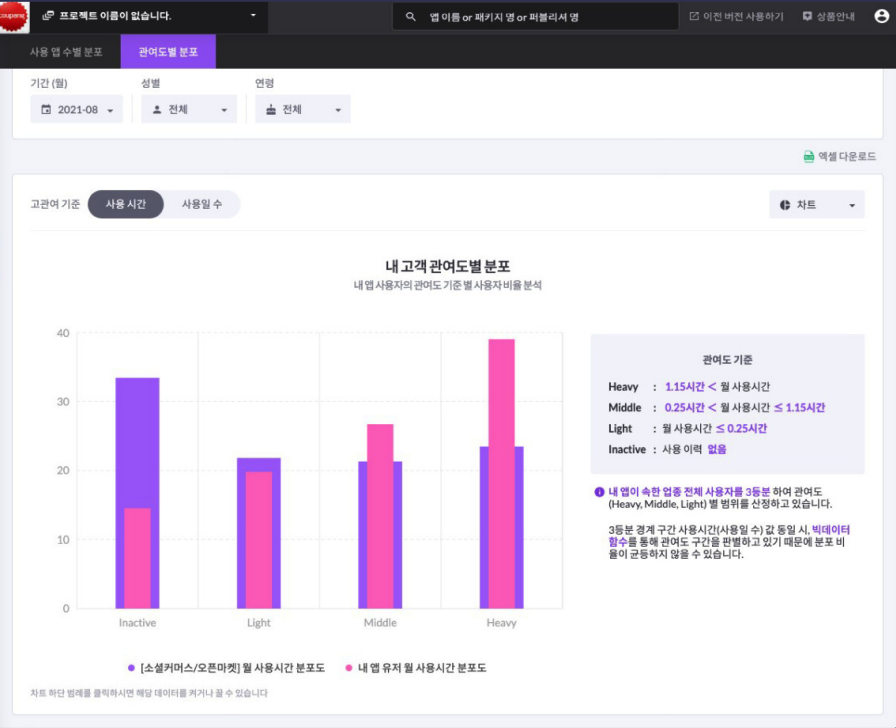Select 사용 시간 engagement criterion
Image resolution: width=896 pixels, height=728 pixels.
pos(126,204)
